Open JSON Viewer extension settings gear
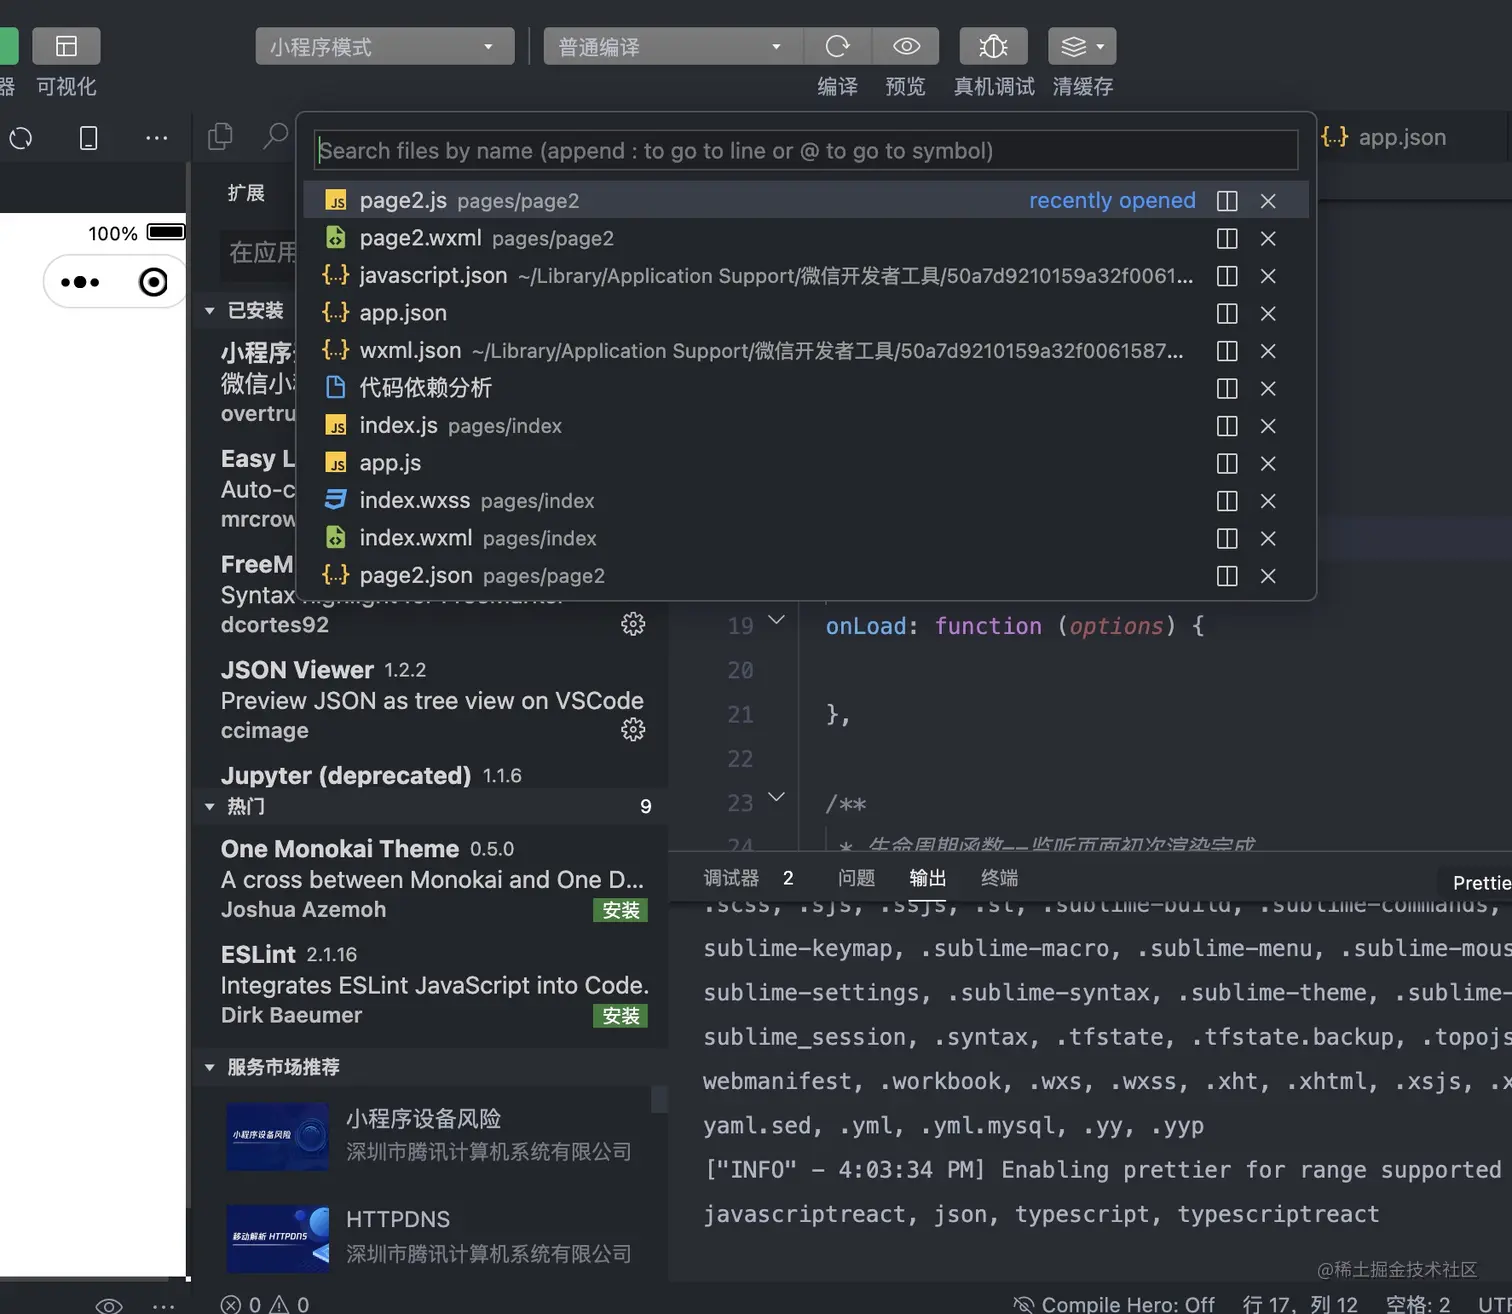 pyautogui.click(x=633, y=730)
